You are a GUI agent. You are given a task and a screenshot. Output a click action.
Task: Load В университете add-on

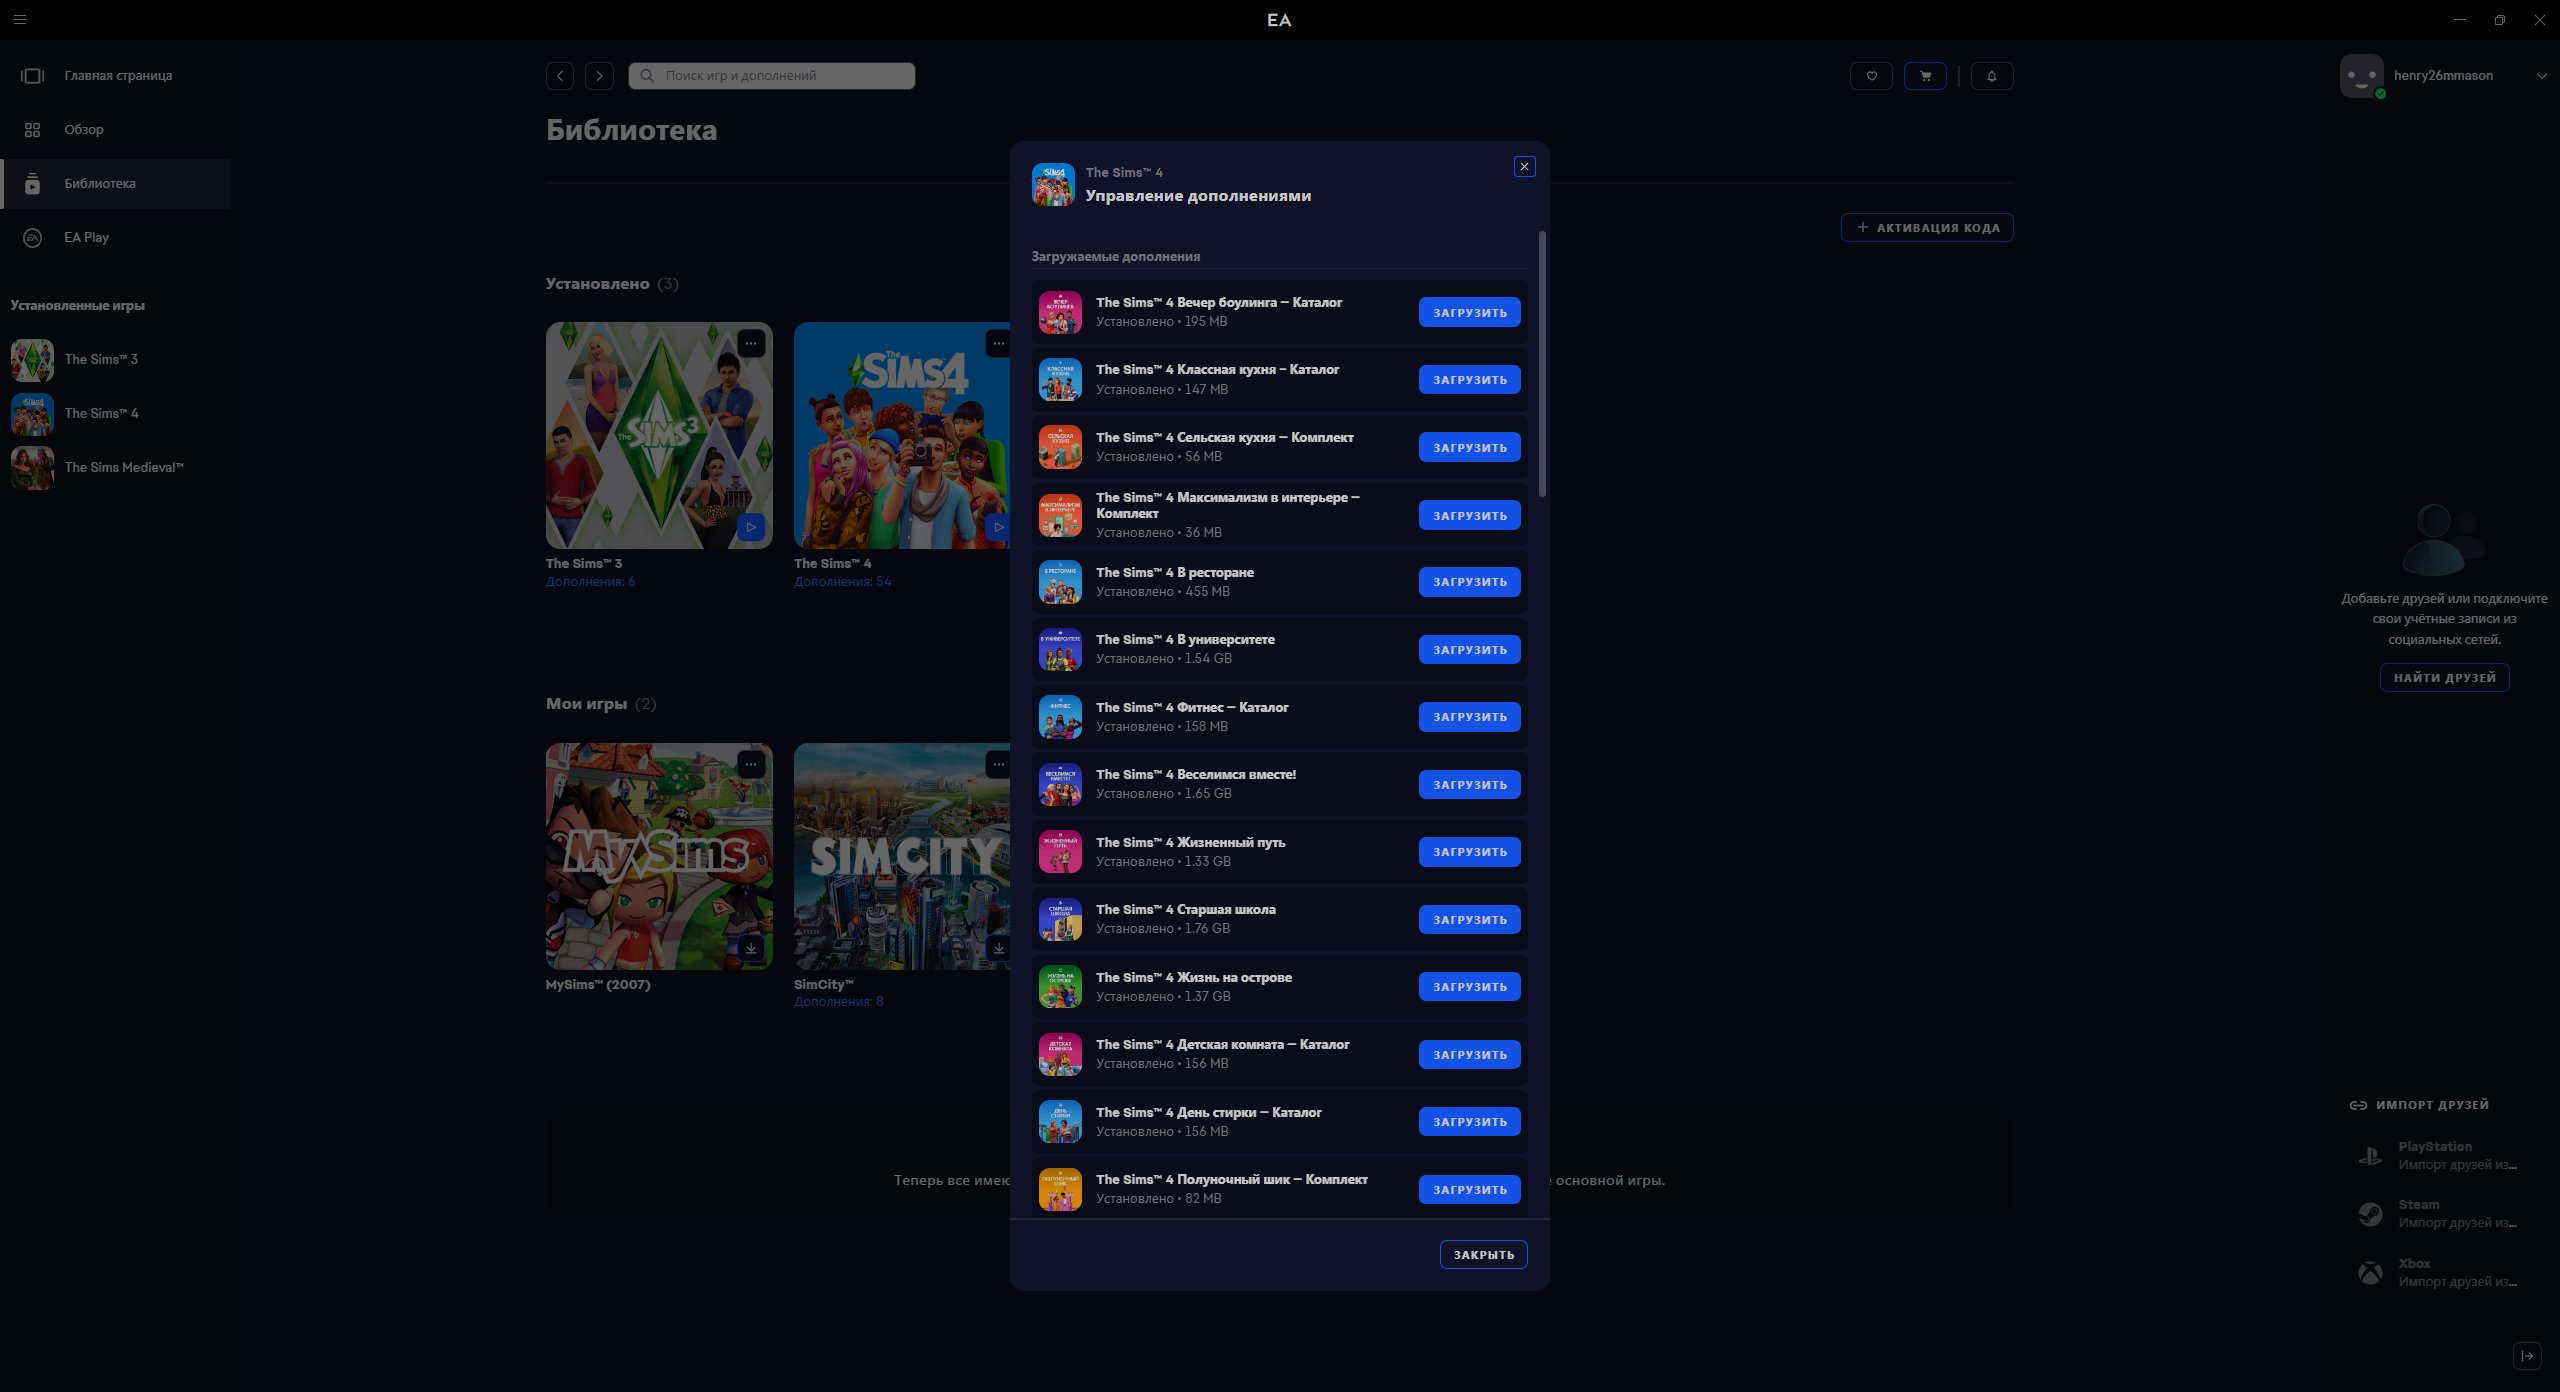pyautogui.click(x=1469, y=650)
